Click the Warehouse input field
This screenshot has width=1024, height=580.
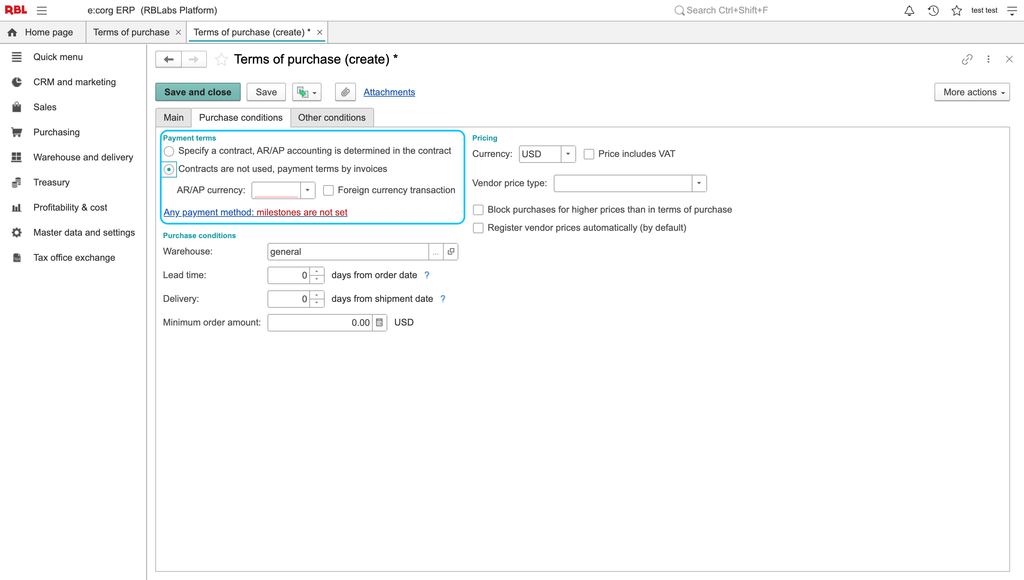[348, 251]
